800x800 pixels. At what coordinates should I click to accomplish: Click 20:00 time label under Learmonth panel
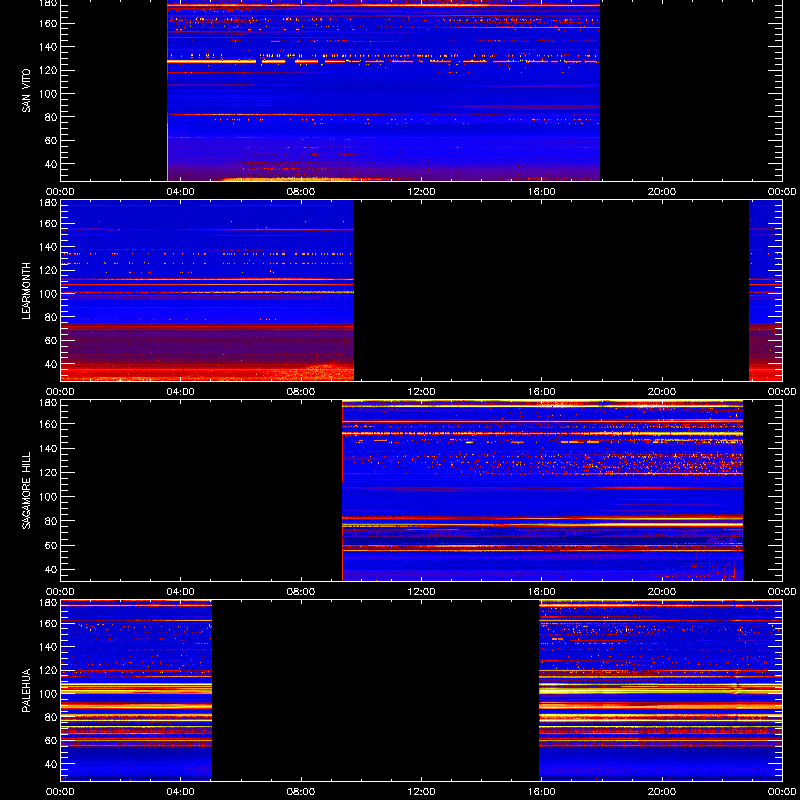click(x=662, y=392)
